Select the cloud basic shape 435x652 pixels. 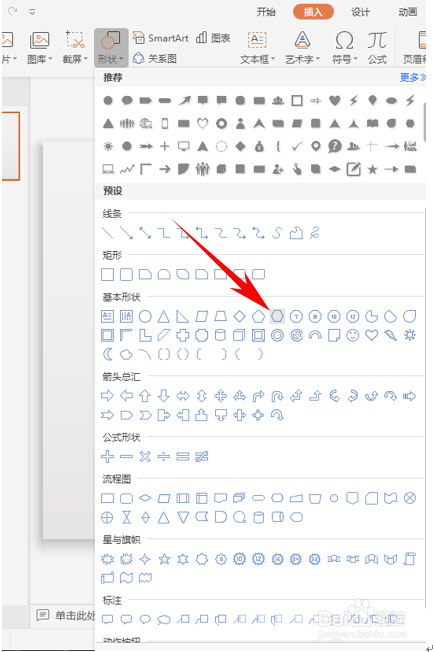126,354
